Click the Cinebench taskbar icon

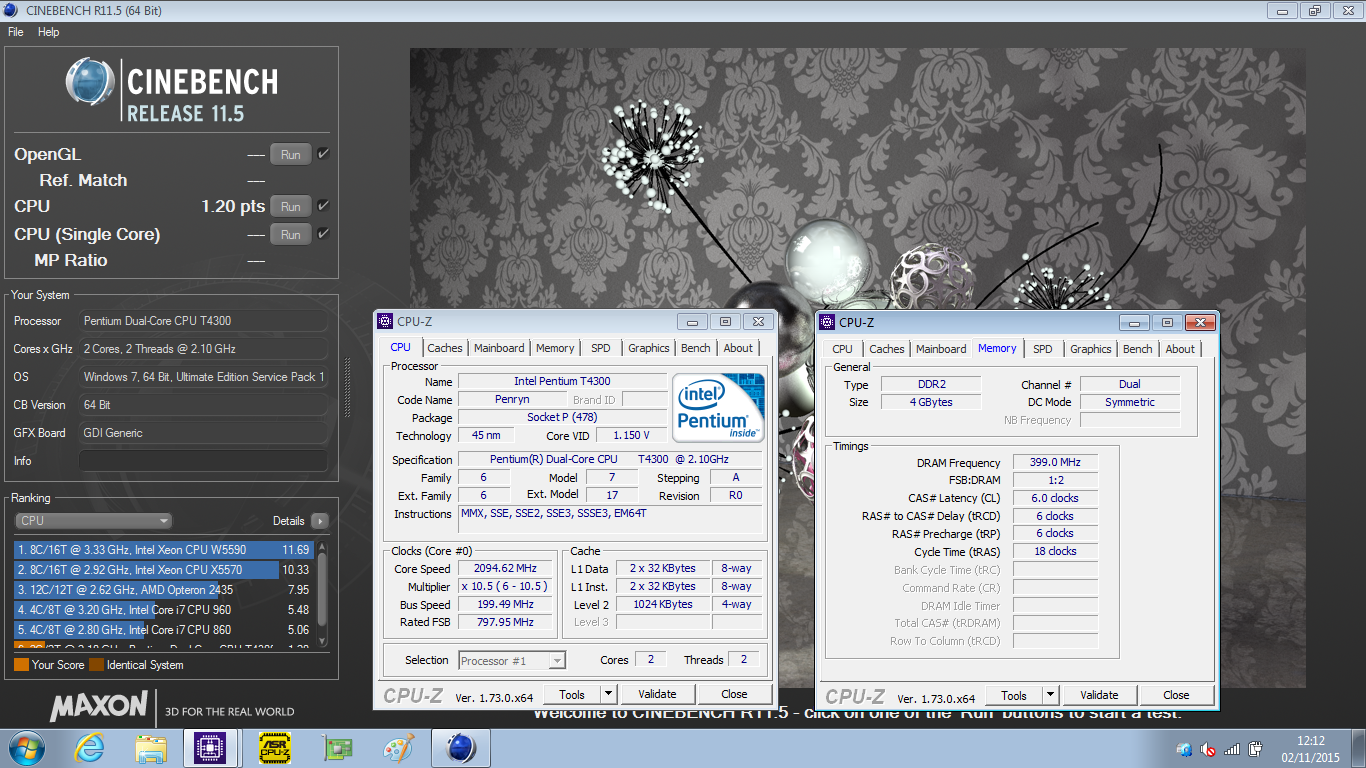[460, 748]
